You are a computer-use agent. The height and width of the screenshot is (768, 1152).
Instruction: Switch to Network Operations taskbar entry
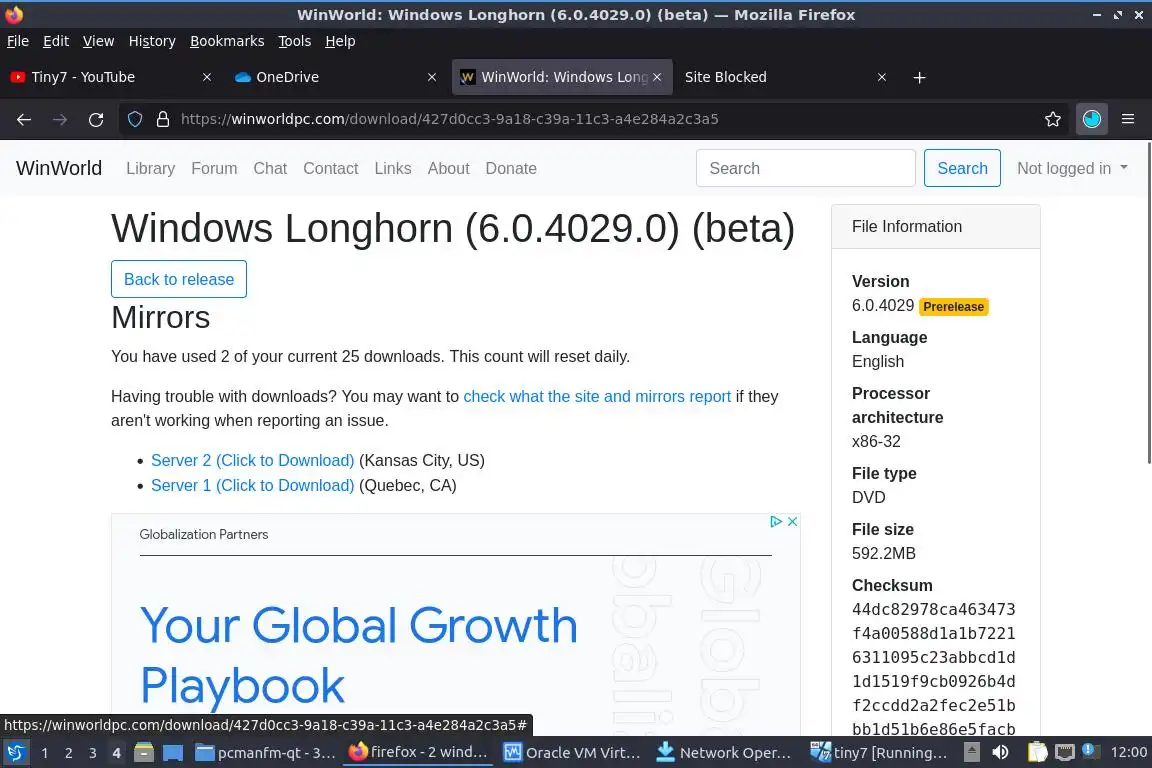tap(725, 753)
